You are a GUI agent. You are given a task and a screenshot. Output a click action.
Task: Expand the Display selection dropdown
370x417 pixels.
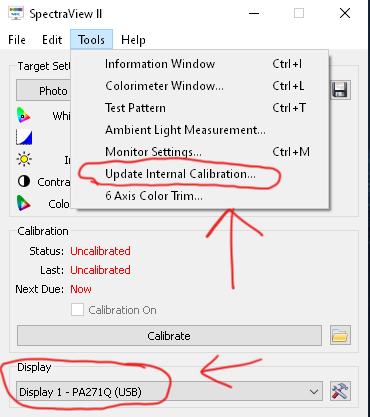169,391
